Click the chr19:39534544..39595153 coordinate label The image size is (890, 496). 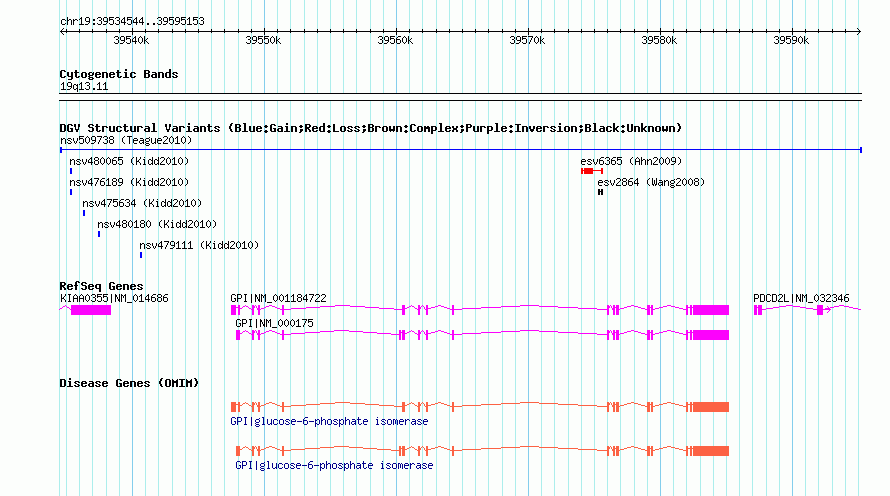coord(132,21)
